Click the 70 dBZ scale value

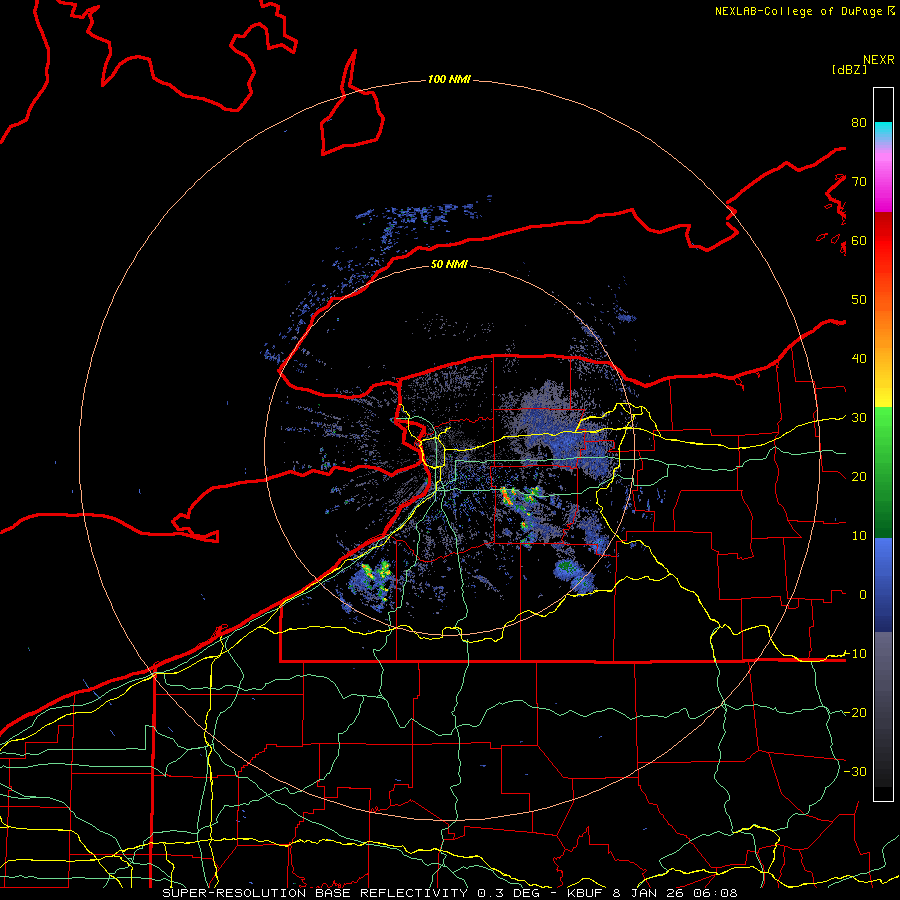(859, 181)
